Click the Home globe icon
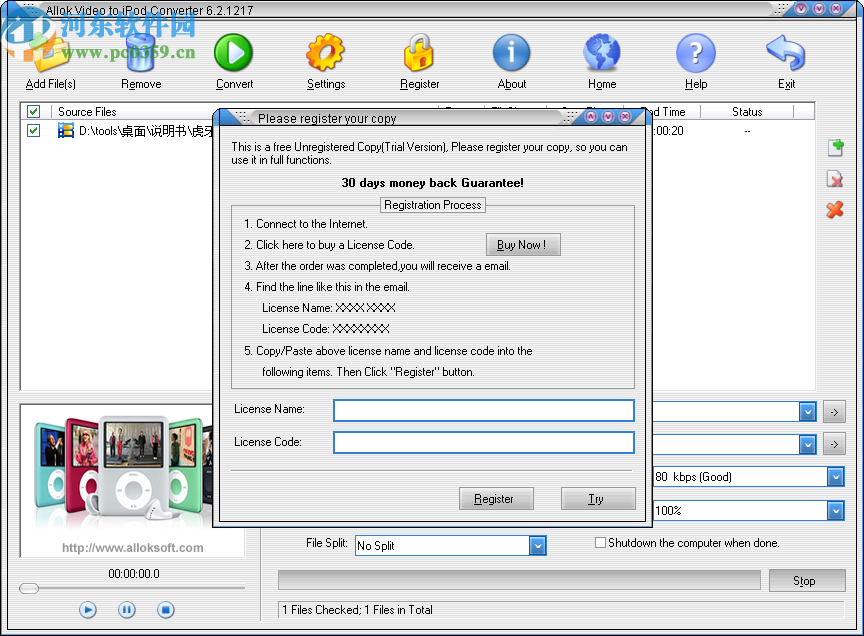This screenshot has height=636, width=864. (601, 53)
